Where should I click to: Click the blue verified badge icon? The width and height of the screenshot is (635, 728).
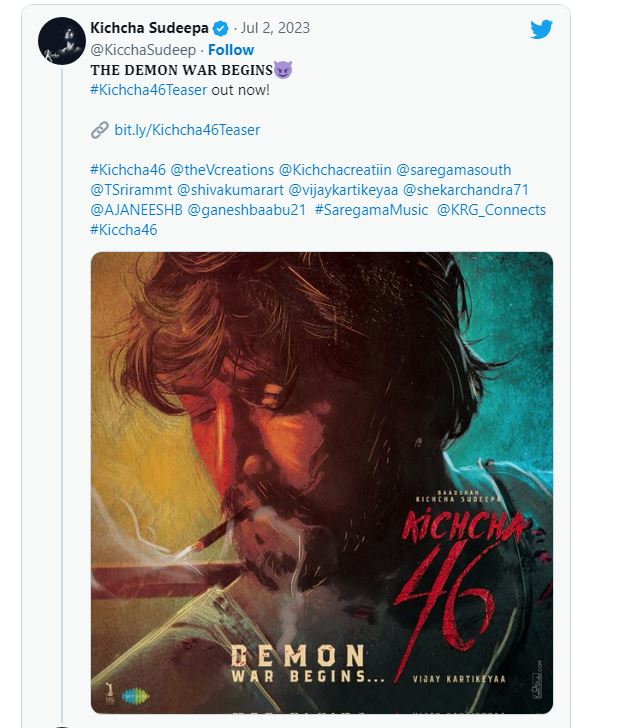[220, 29]
